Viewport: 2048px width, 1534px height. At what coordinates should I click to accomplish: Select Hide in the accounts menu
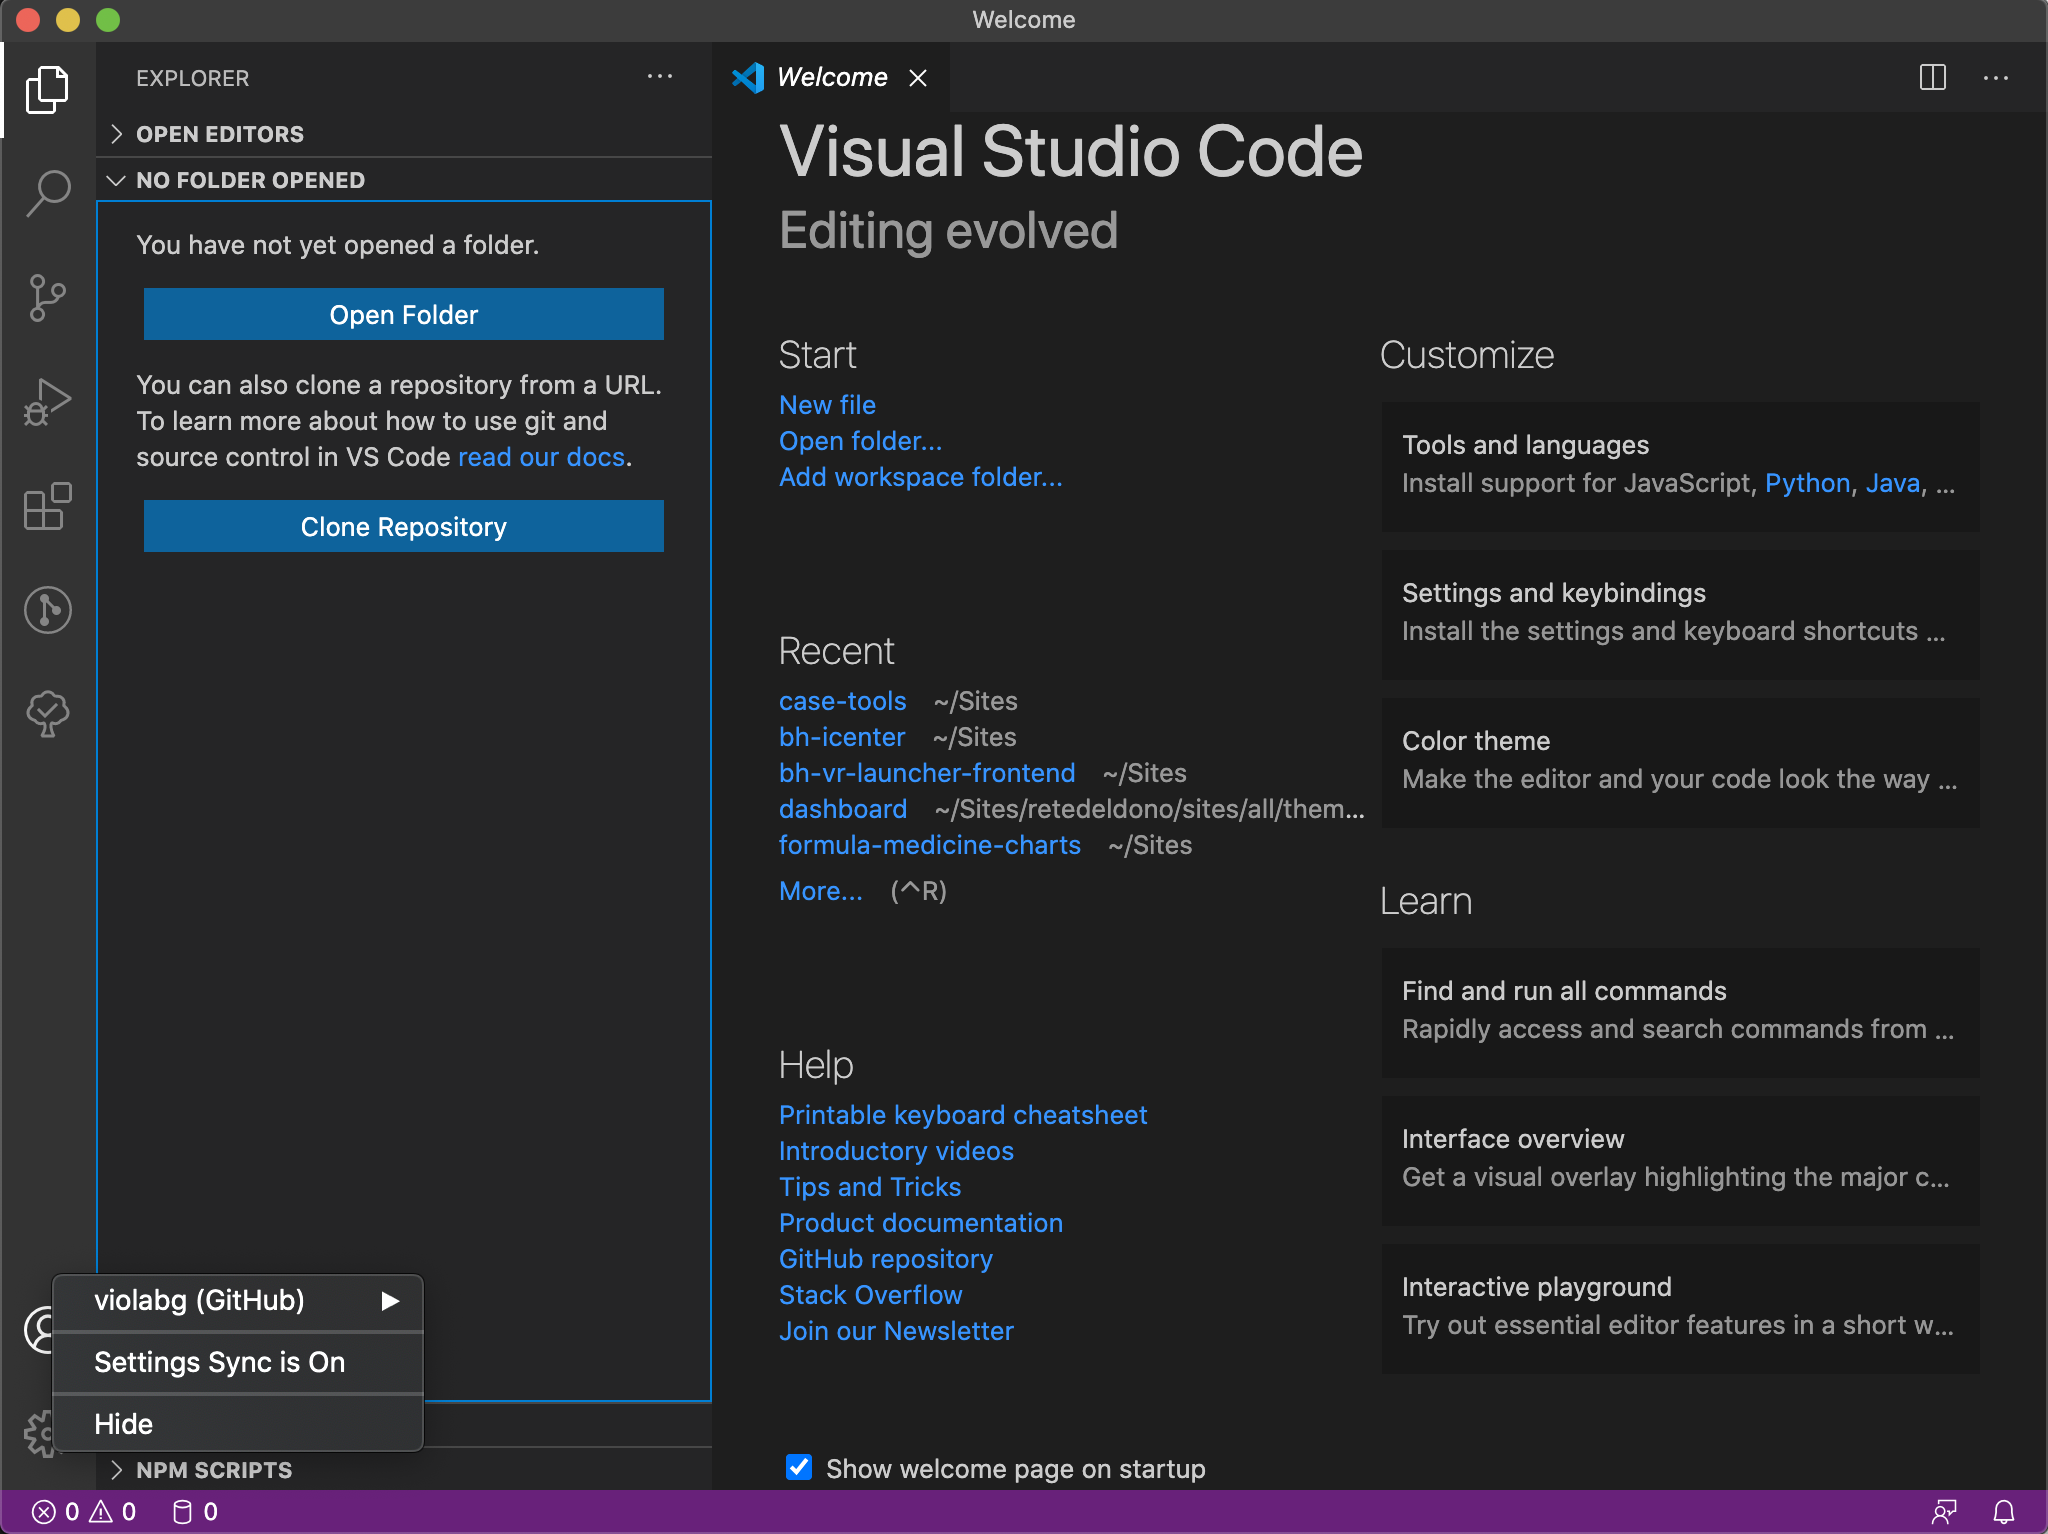[124, 1423]
